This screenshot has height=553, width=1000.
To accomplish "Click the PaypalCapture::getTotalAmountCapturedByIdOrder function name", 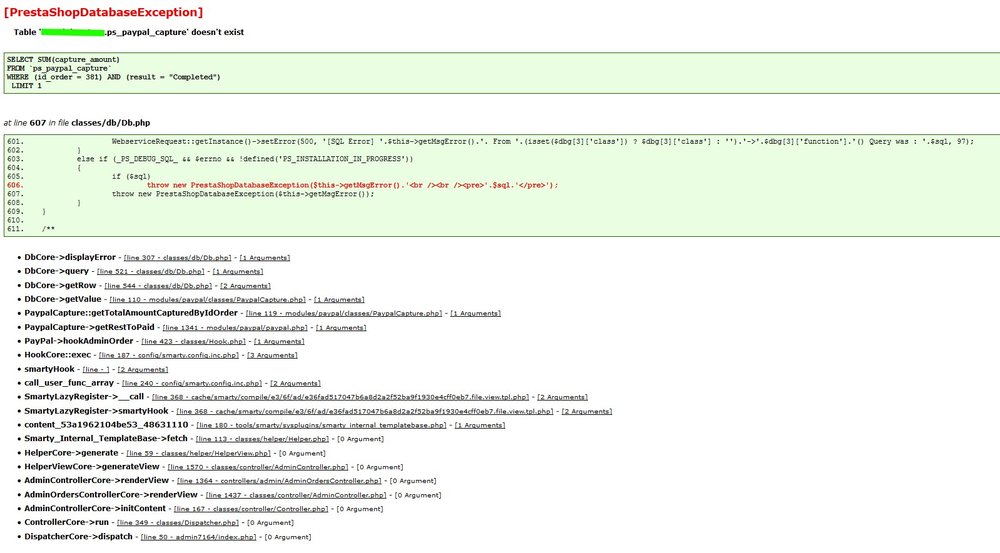I will (131, 313).
